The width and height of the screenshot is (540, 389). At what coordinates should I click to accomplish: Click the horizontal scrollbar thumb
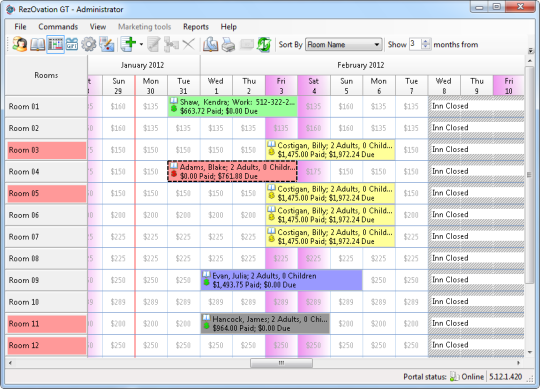281,363
